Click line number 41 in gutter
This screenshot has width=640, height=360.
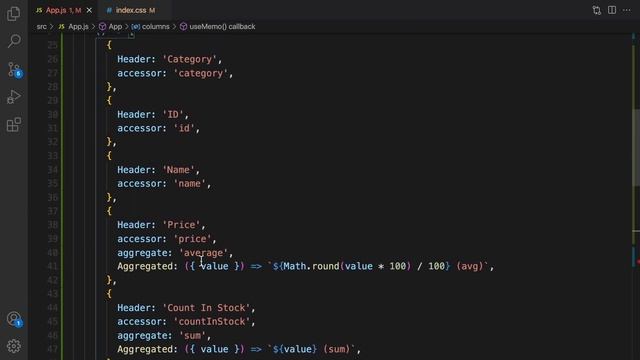(52, 266)
